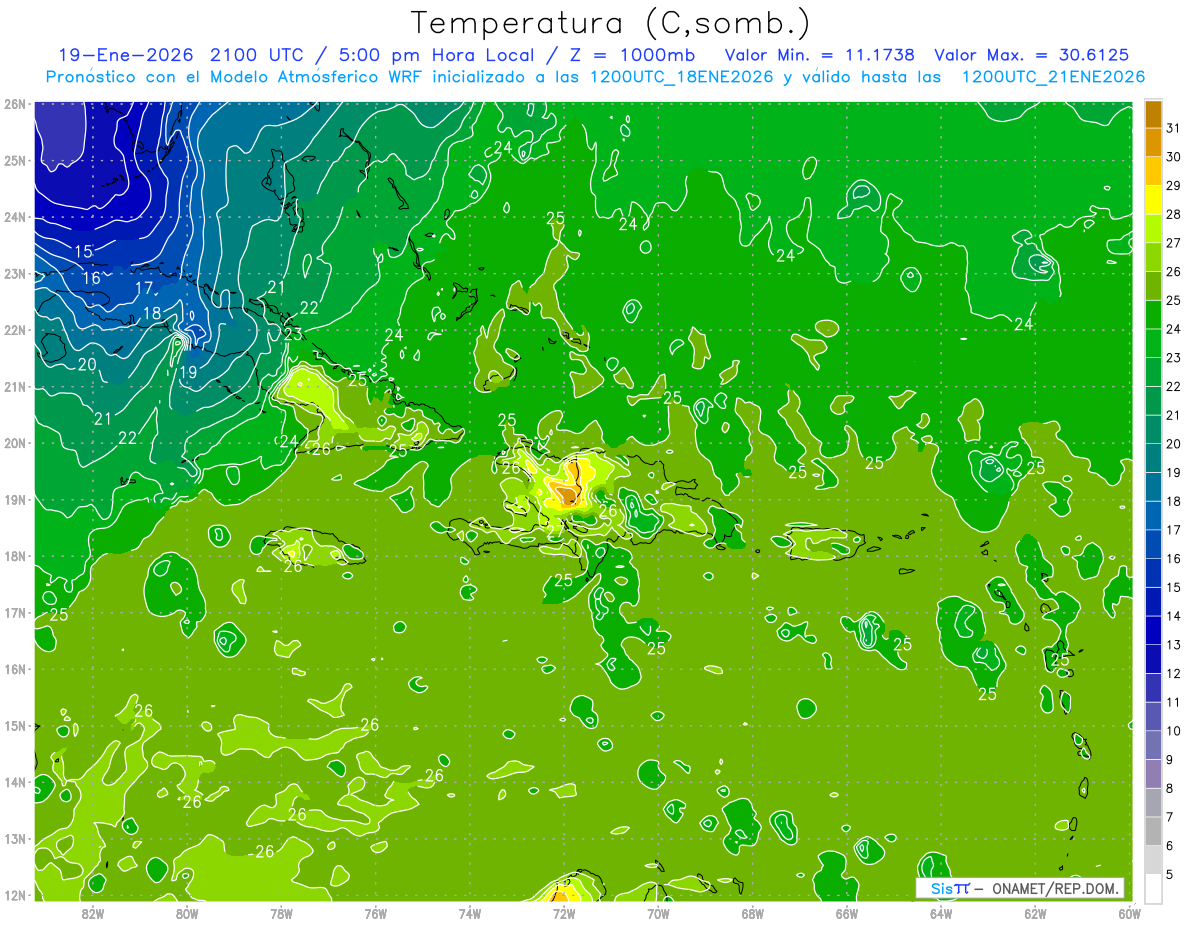The height and width of the screenshot is (927, 1200).
Task: Click the '62W' longitude axis label
Action: pos(1035,913)
